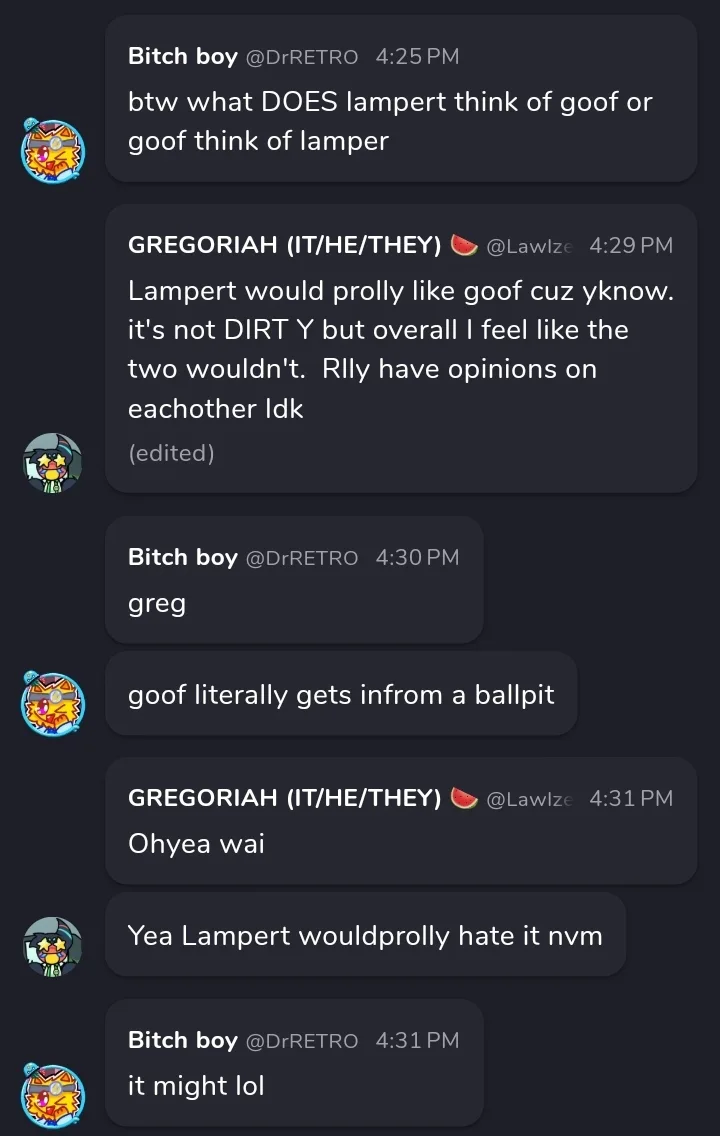Click the 'Bitch boy' name at 4:30 PM

coord(183,556)
